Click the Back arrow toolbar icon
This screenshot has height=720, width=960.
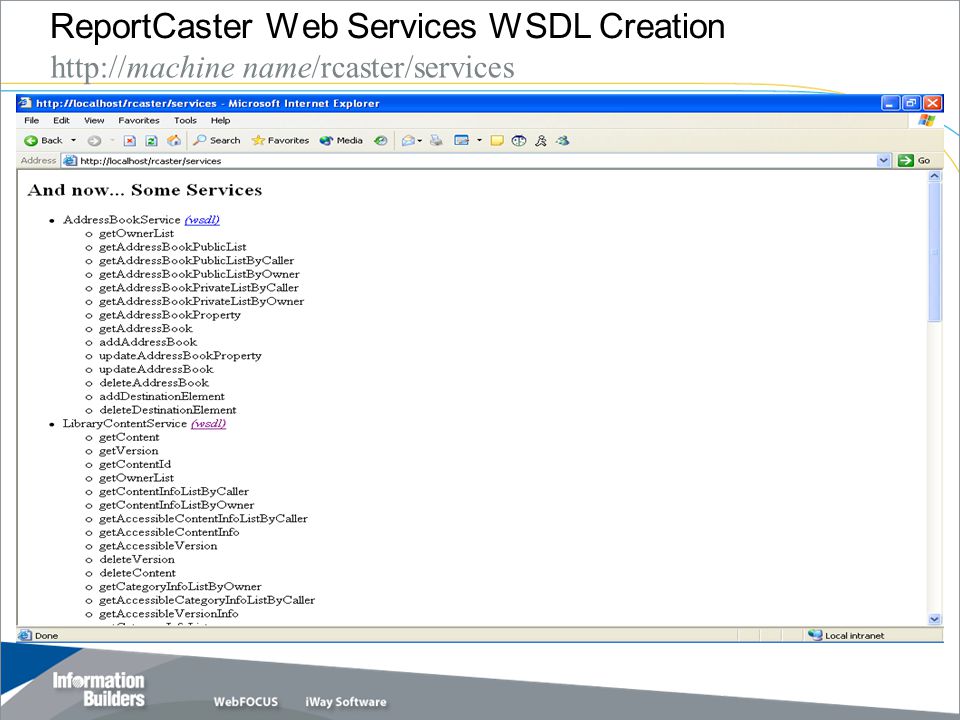[31, 141]
